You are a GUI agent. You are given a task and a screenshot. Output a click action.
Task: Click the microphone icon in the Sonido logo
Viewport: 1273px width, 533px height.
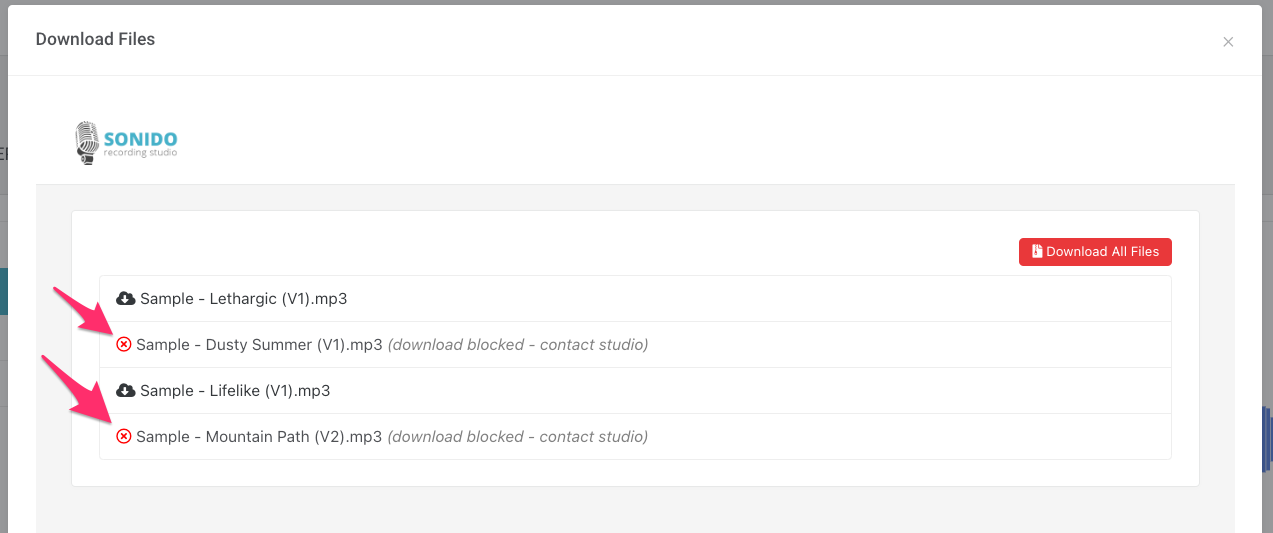(88, 142)
